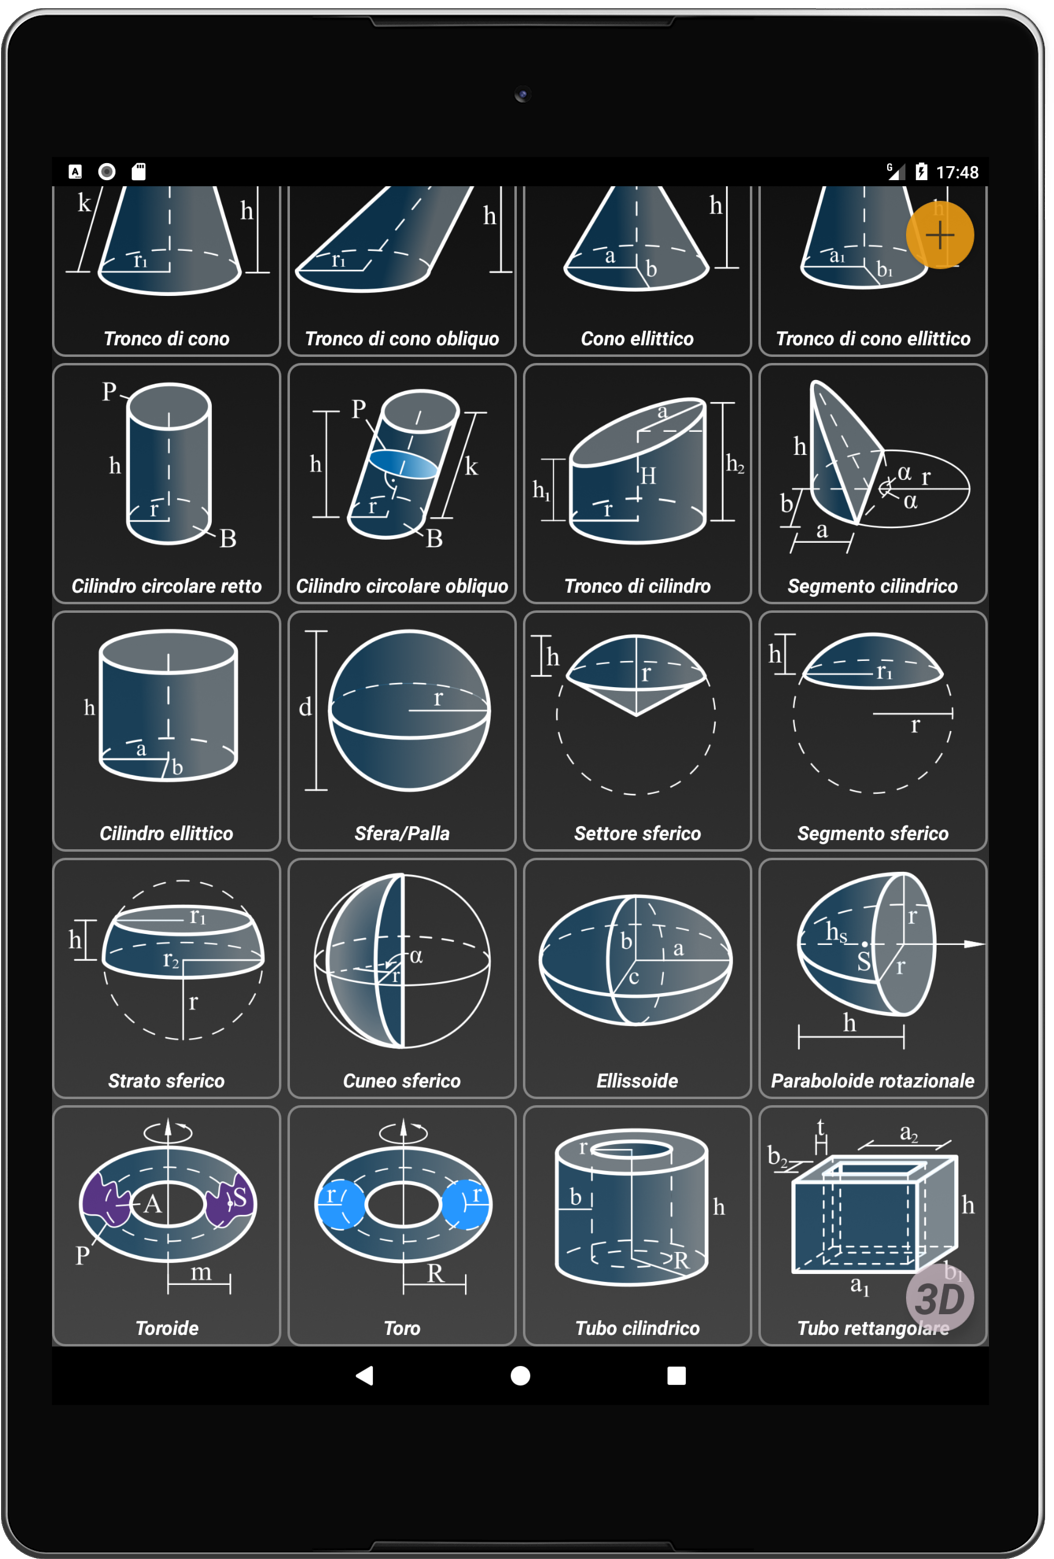Open Tronco di cono shape

[167, 270]
